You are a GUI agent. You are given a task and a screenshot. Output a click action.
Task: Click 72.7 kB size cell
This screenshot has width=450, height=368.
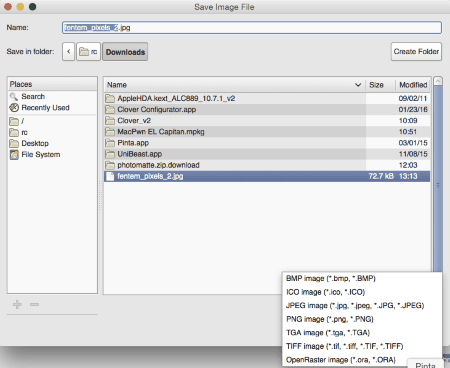click(x=381, y=176)
